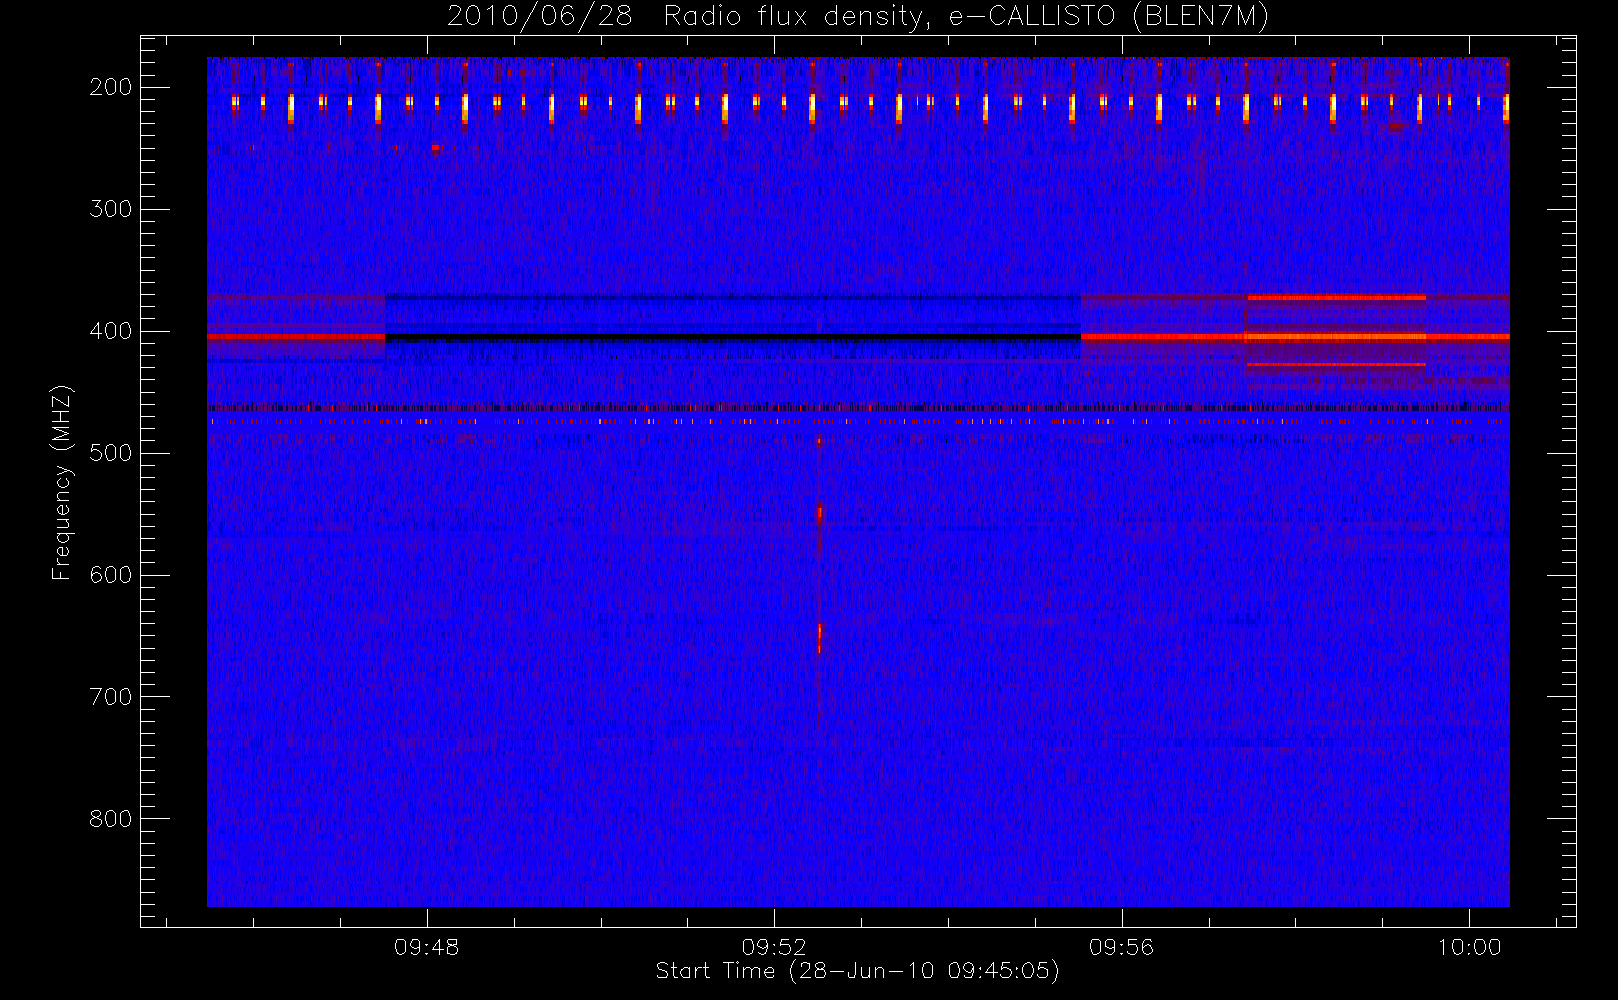1618x1000 pixels.
Task: Click the red burst streak near 650 MHz
Action: [819, 638]
